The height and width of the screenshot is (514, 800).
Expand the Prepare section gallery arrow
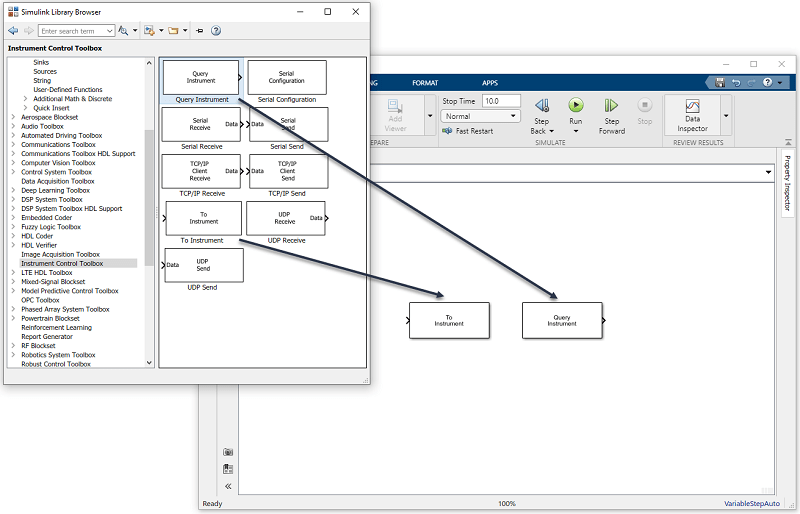tap(430, 116)
